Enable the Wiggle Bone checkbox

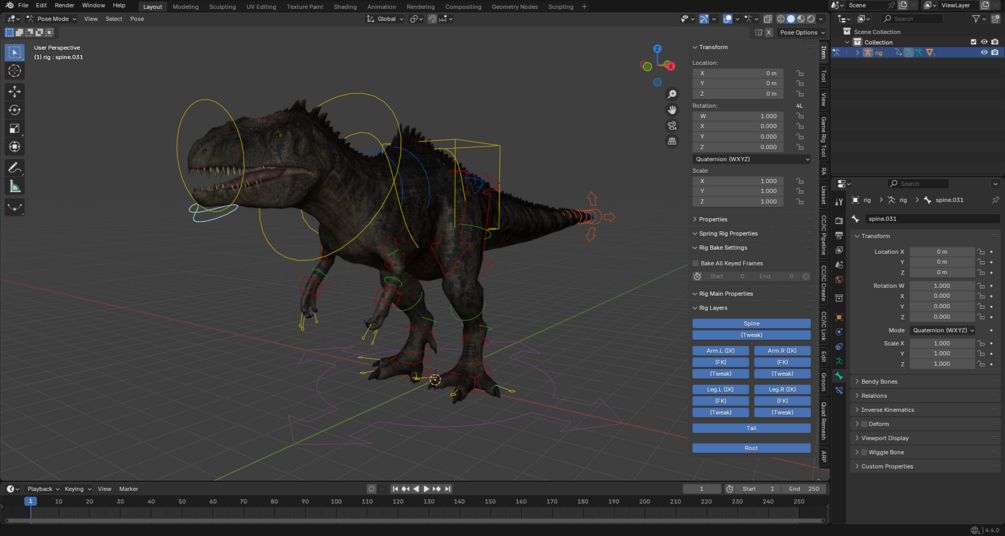click(864, 452)
